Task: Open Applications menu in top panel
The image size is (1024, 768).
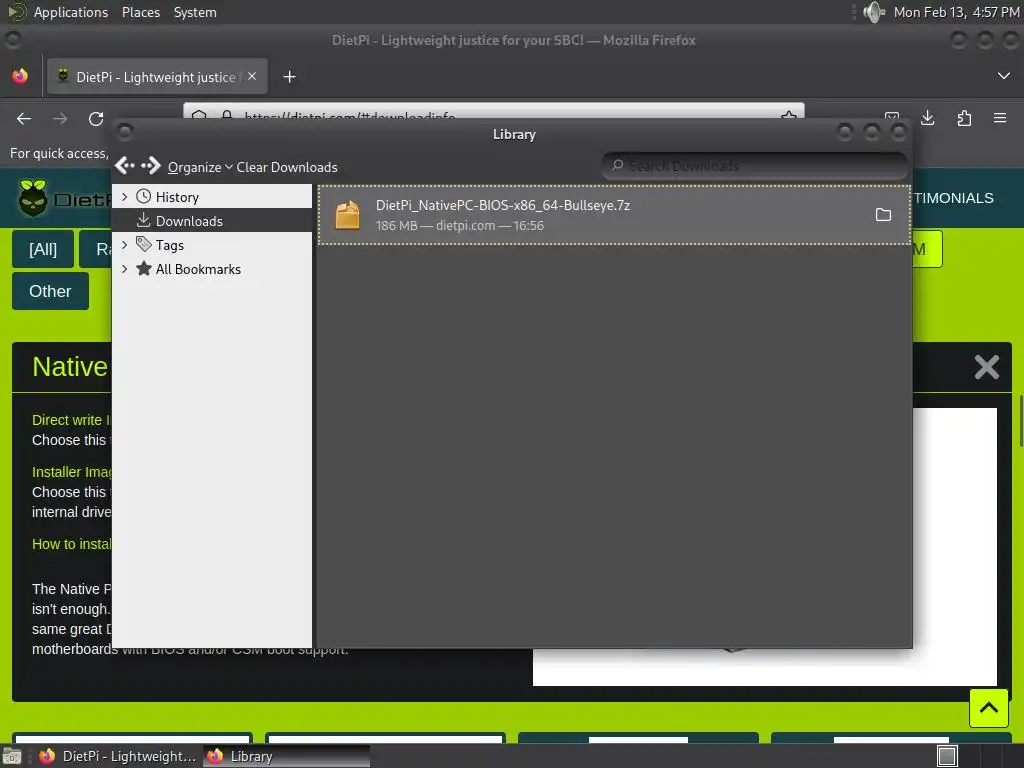Action: click(71, 12)
